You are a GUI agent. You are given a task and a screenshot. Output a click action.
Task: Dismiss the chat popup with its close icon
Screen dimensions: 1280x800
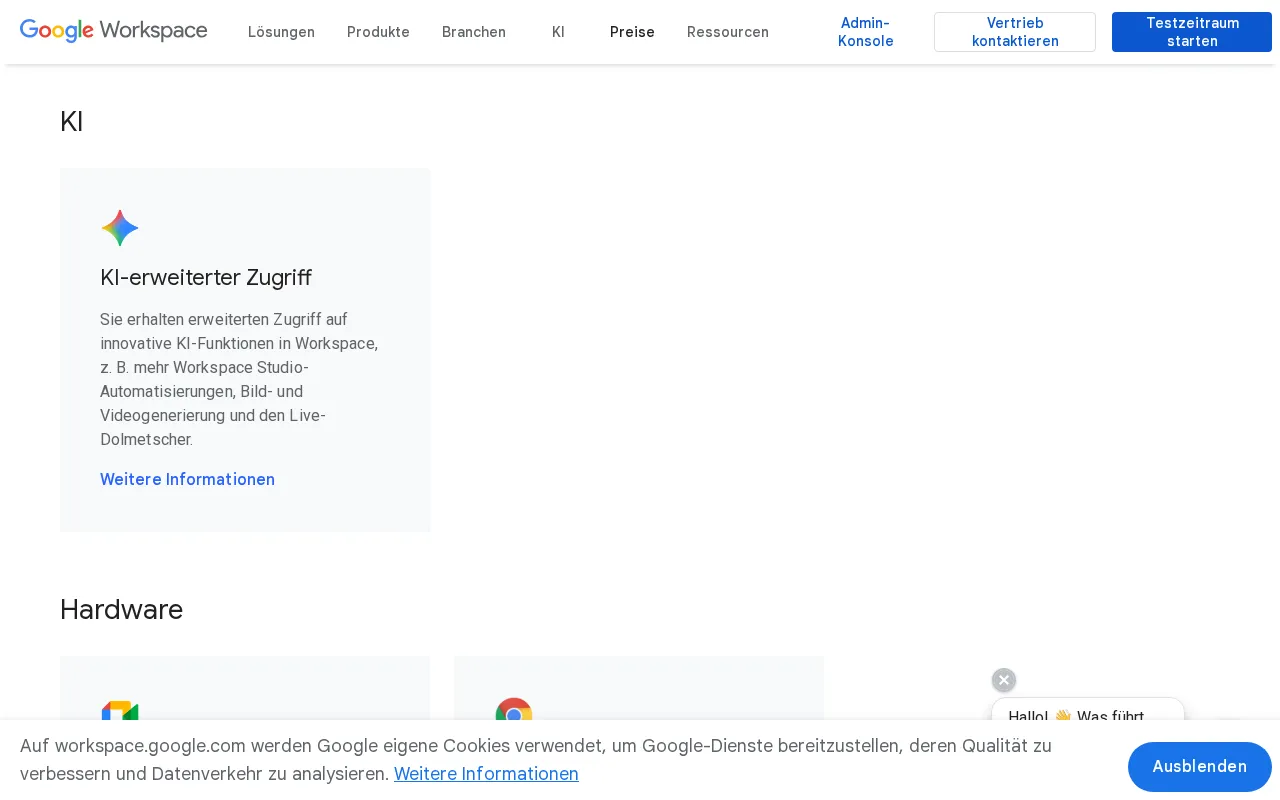coord(1004,680)
